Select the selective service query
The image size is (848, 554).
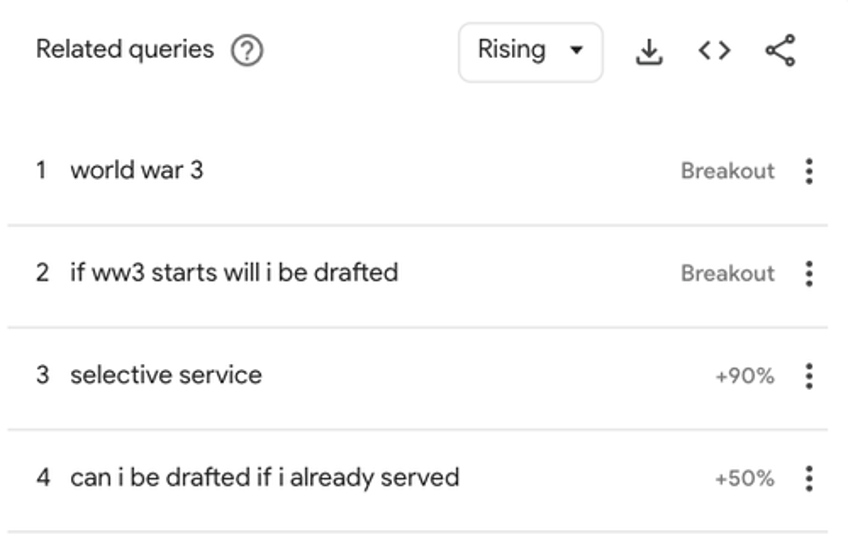pos(166,375)
